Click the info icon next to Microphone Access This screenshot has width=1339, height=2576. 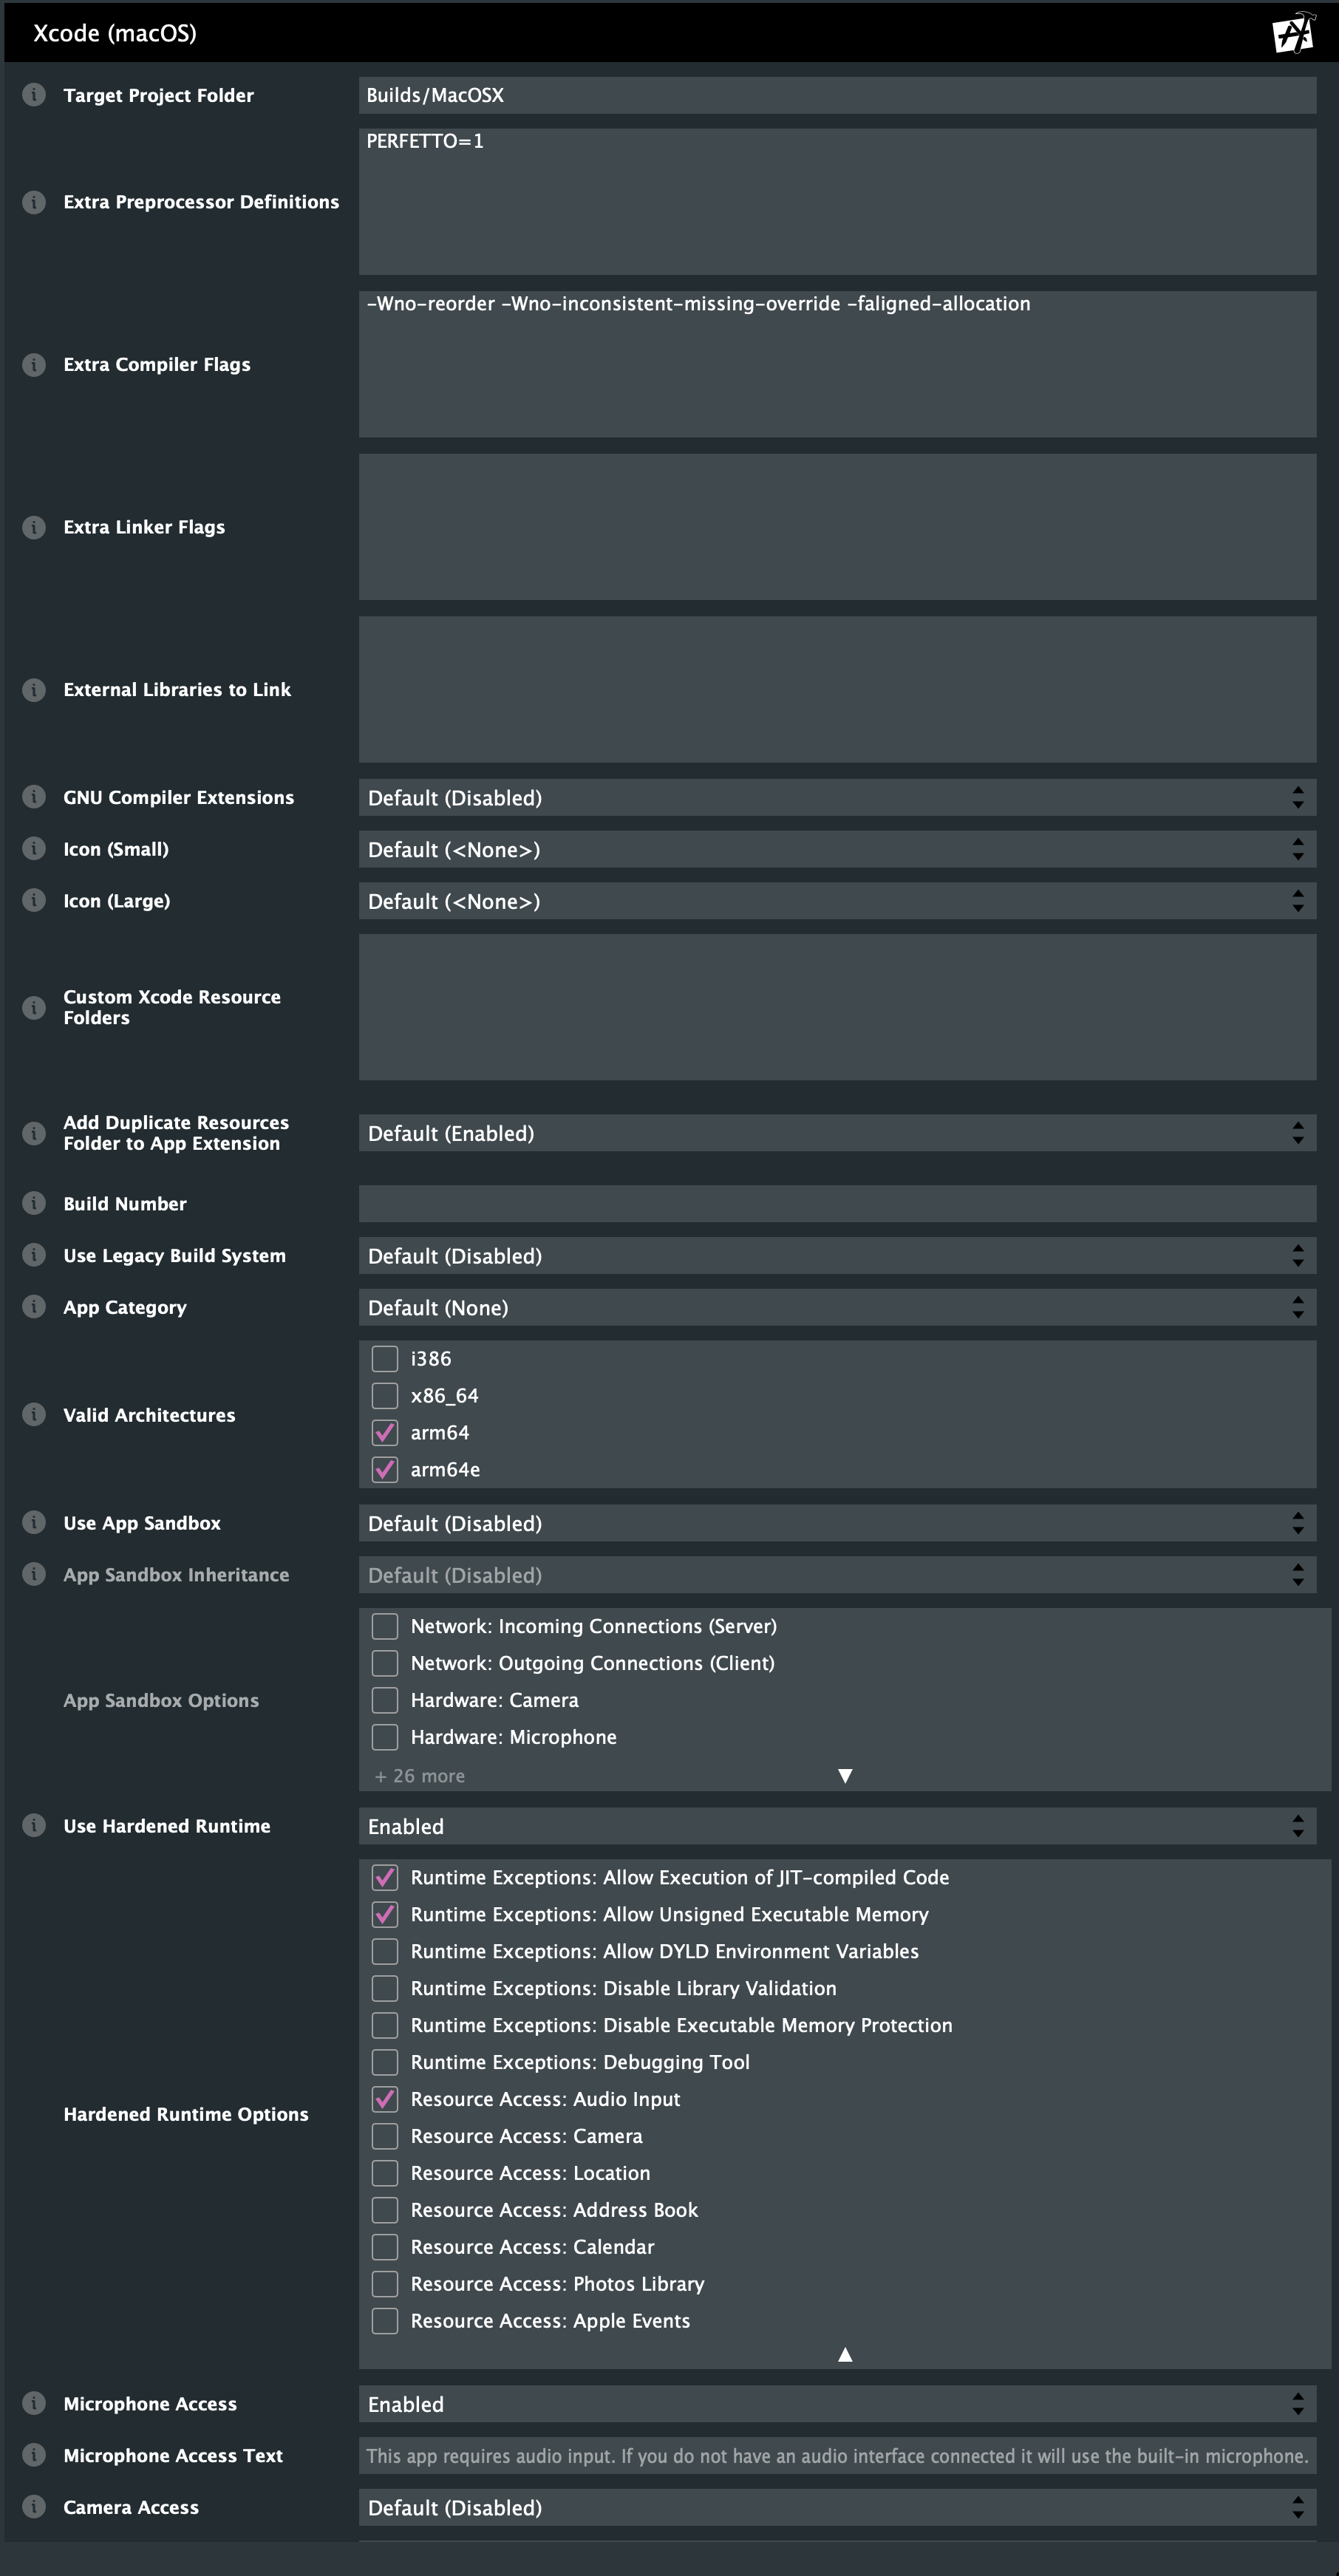[33, 2404]
